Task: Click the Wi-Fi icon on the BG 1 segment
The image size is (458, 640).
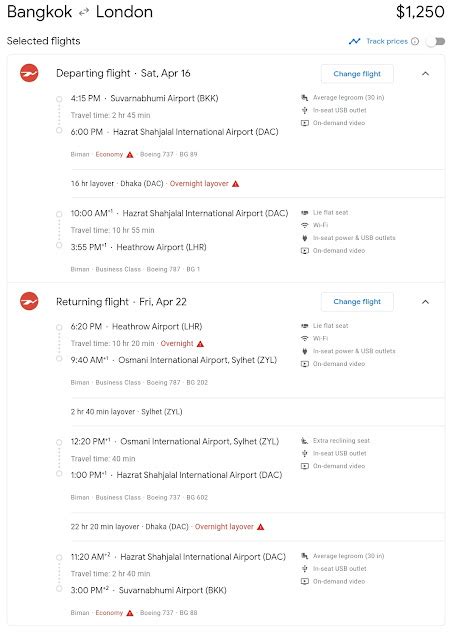Action: click(x=305, y=225)
